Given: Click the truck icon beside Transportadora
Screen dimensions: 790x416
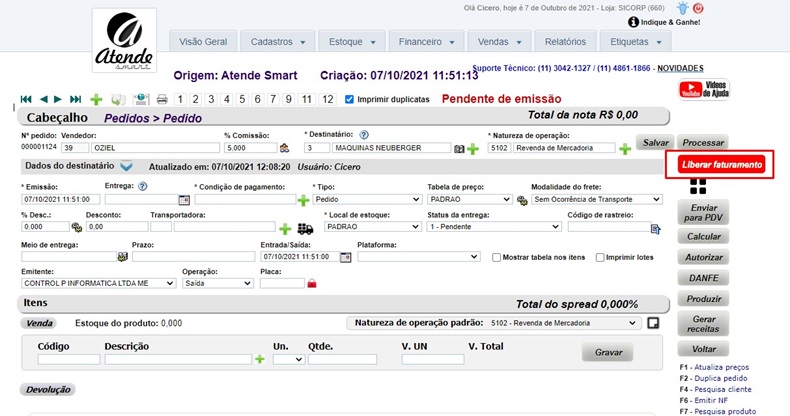Looking at the screenshot, I should [x=305, y=228].
